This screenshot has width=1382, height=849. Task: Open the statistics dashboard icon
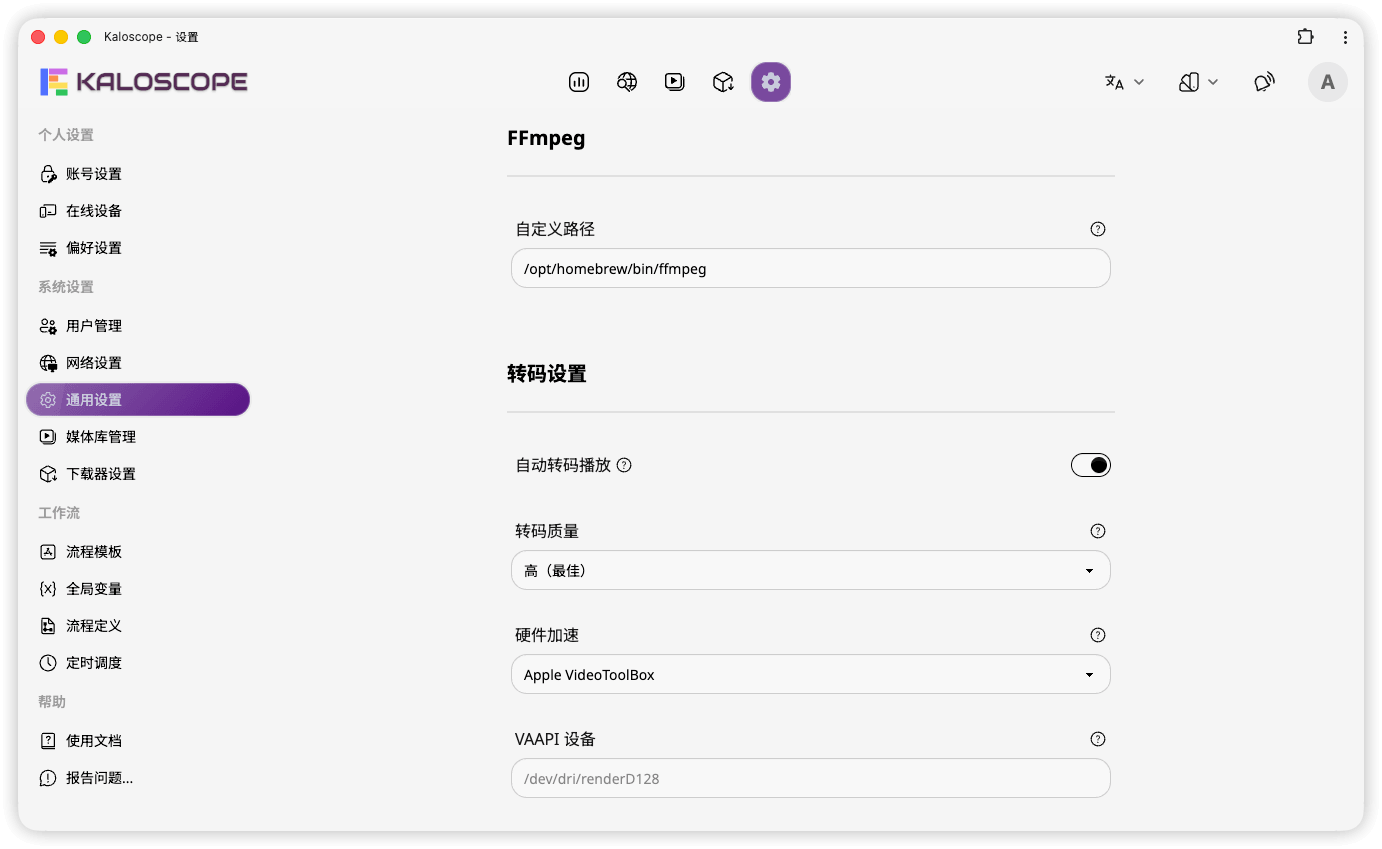pyautogui.click(x=579, y=82)
